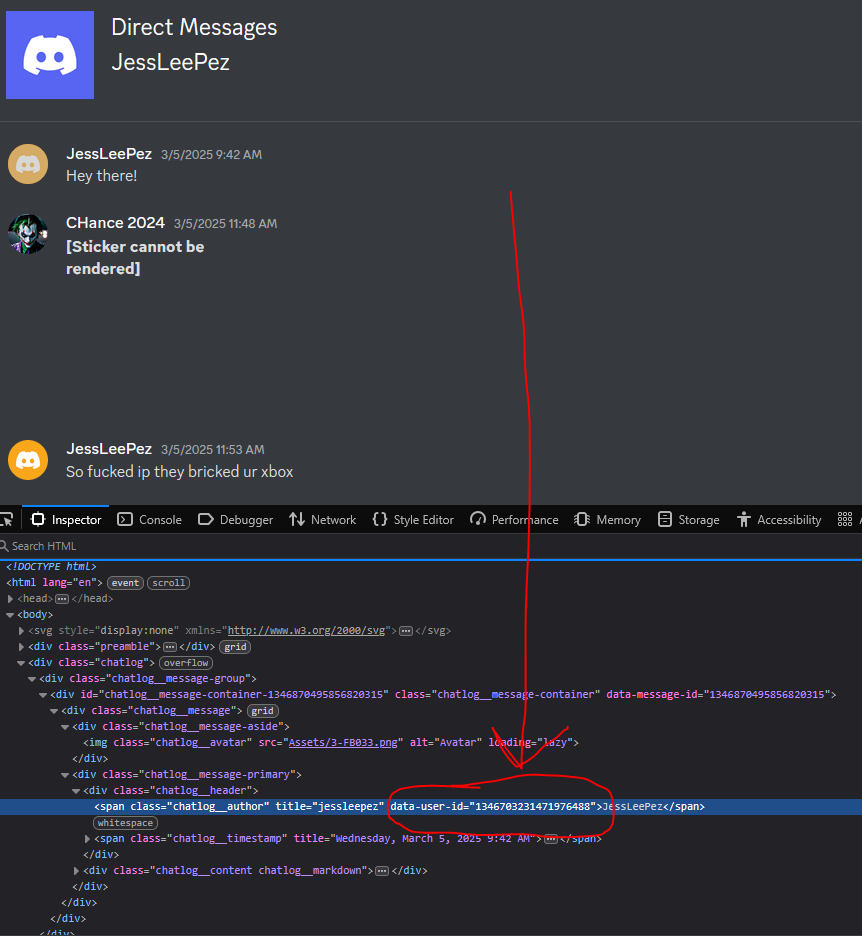Expand the preamble div arrow

[x=21, y=646]
